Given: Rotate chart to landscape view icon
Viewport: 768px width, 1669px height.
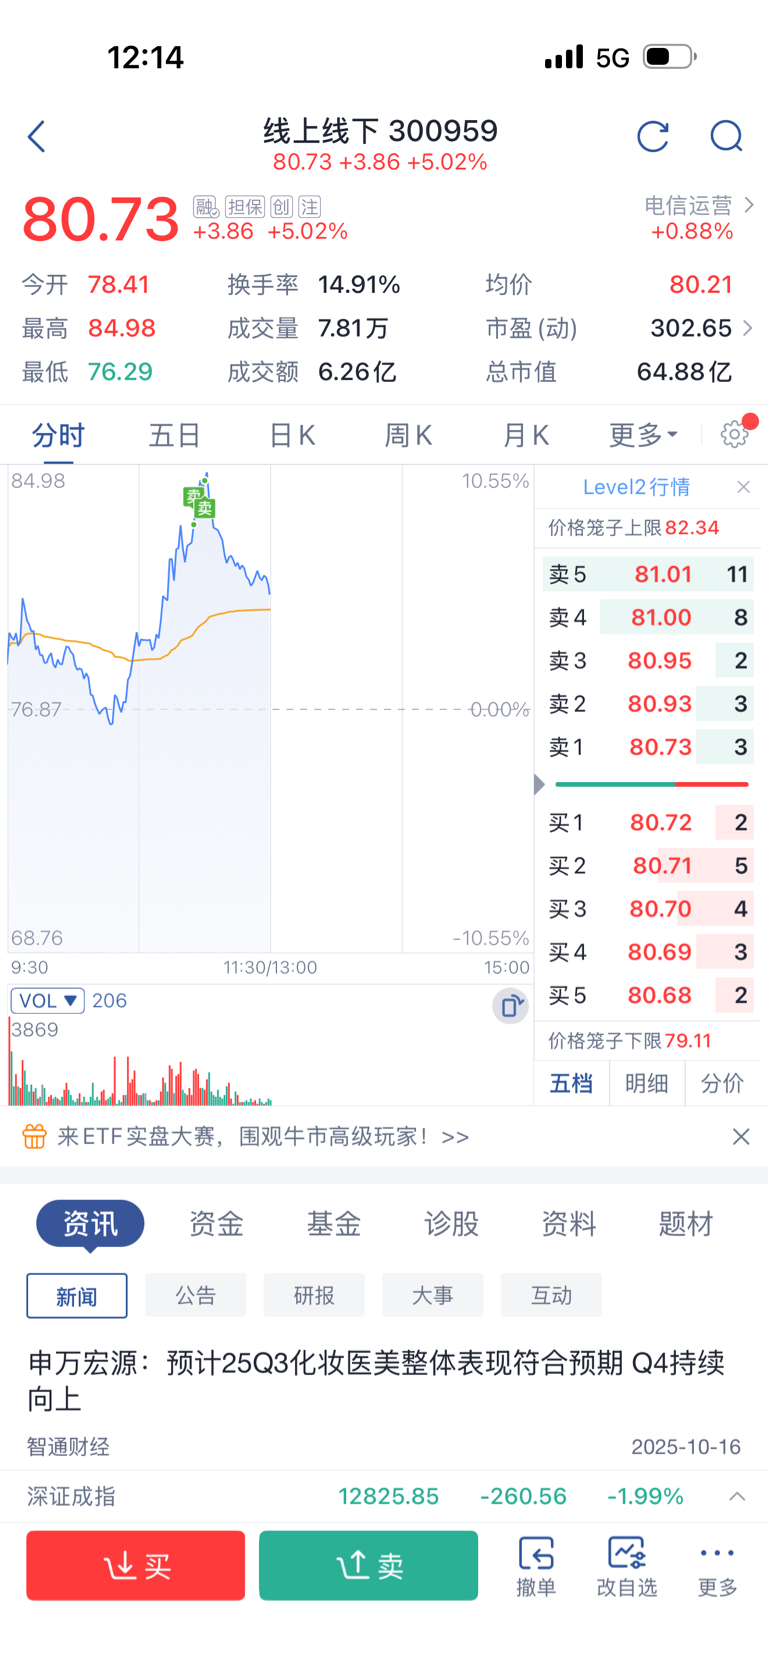Looking at the screenshot, I should [x=510, y=1006].
